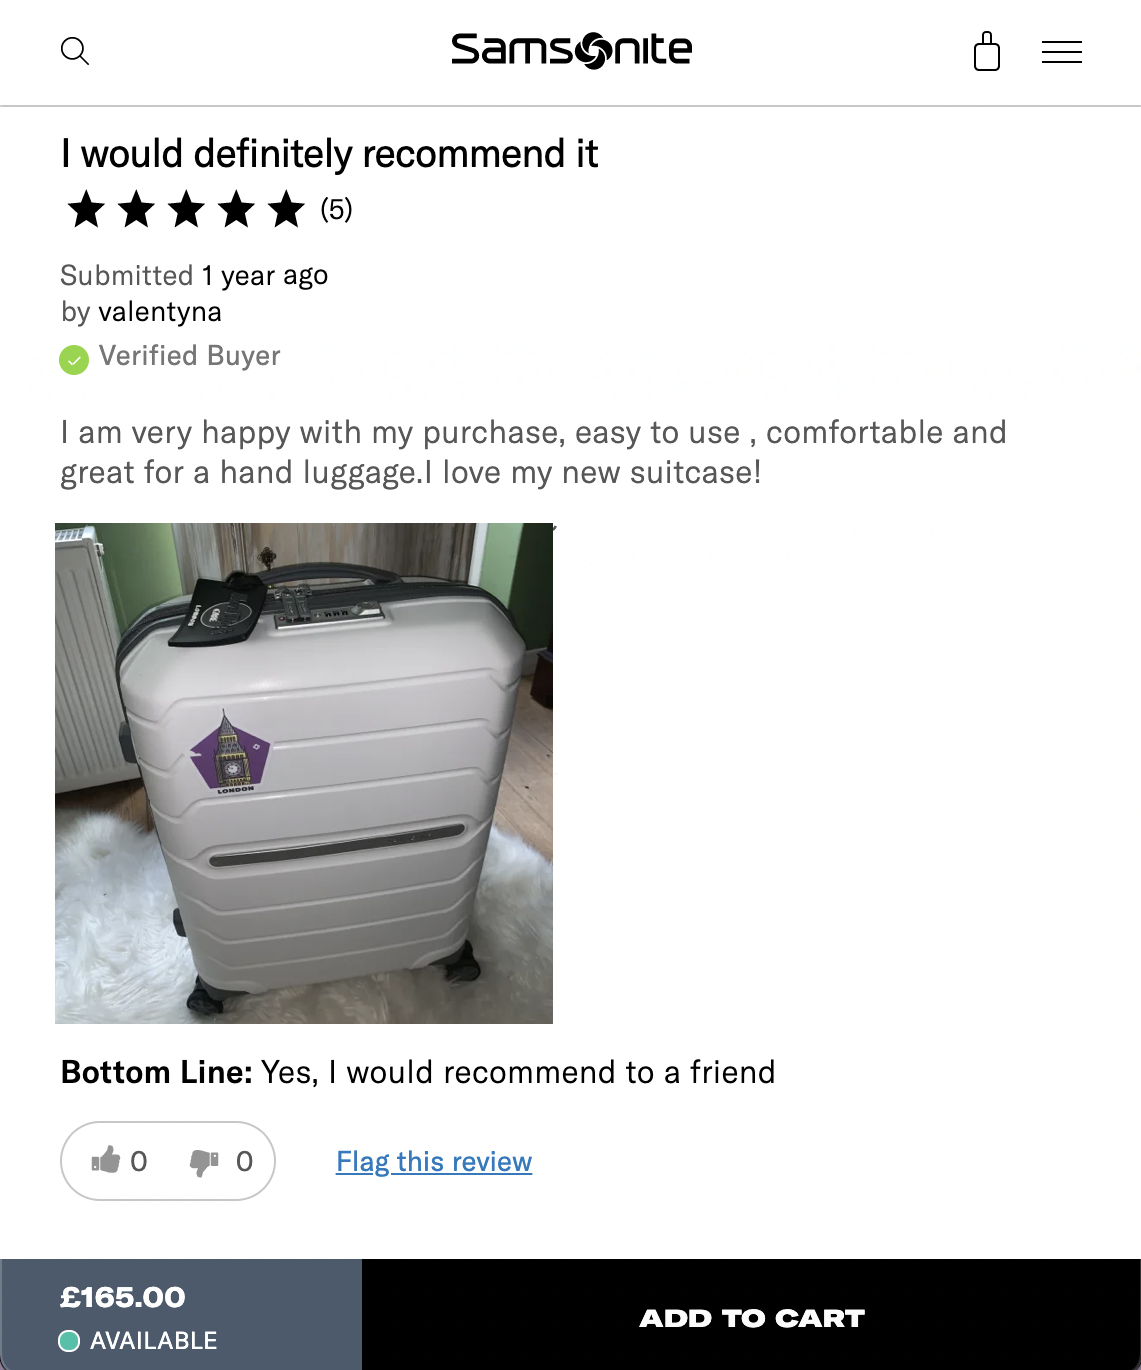The height and width of the screenshot is (1370, 1141).
Task: Open the site menu via the top-right lines
Action: [1061, 51]
